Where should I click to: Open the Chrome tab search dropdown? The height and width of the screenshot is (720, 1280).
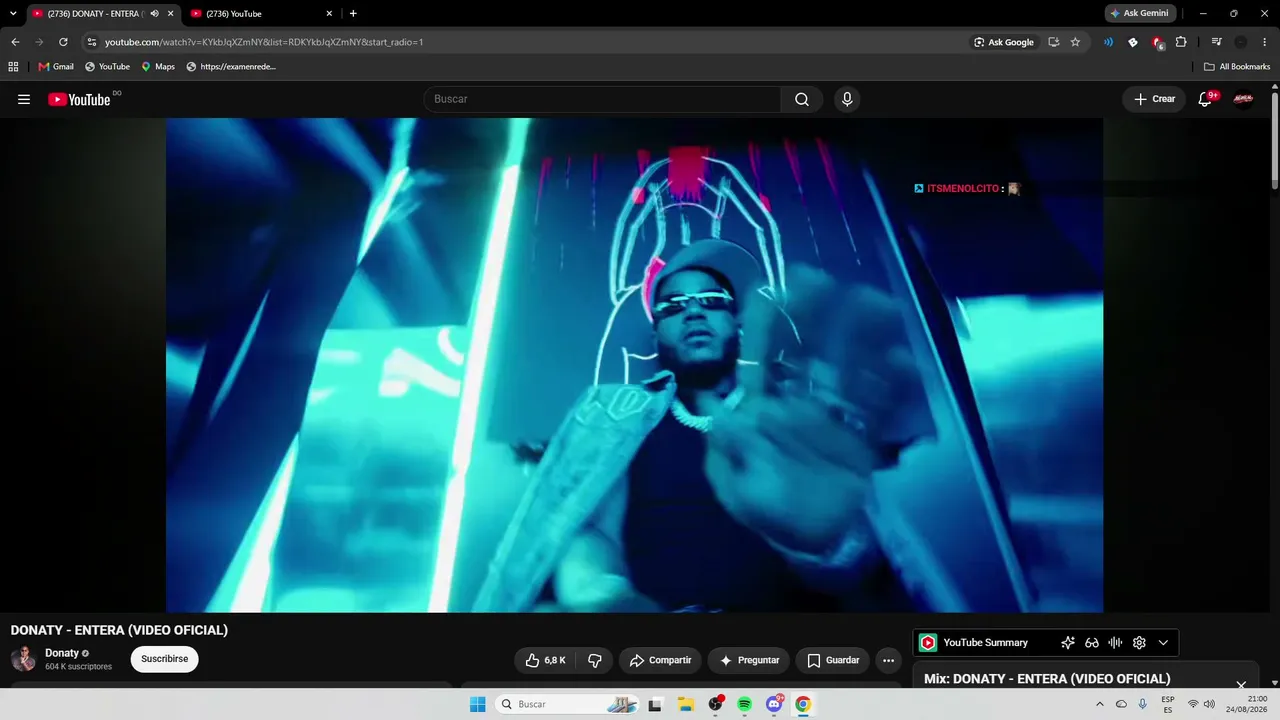(x=13, y=14)
